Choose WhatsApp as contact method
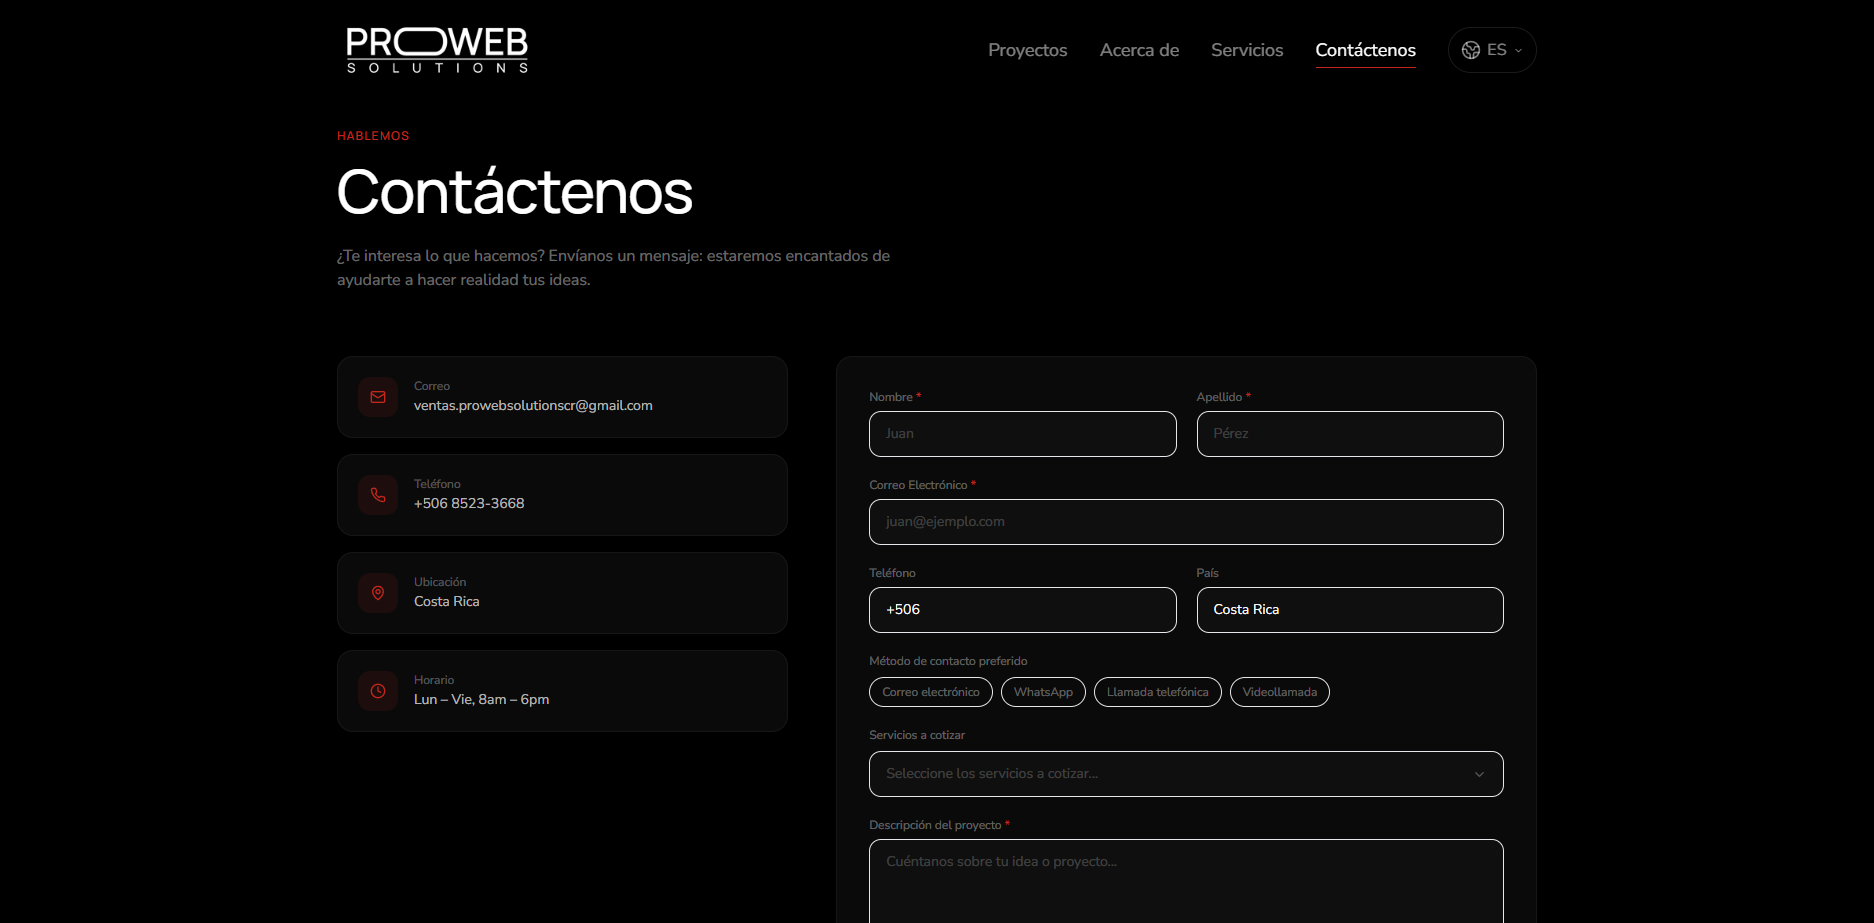The image size is (1874, 923). pyautogui.click(x=1043, y=692)
